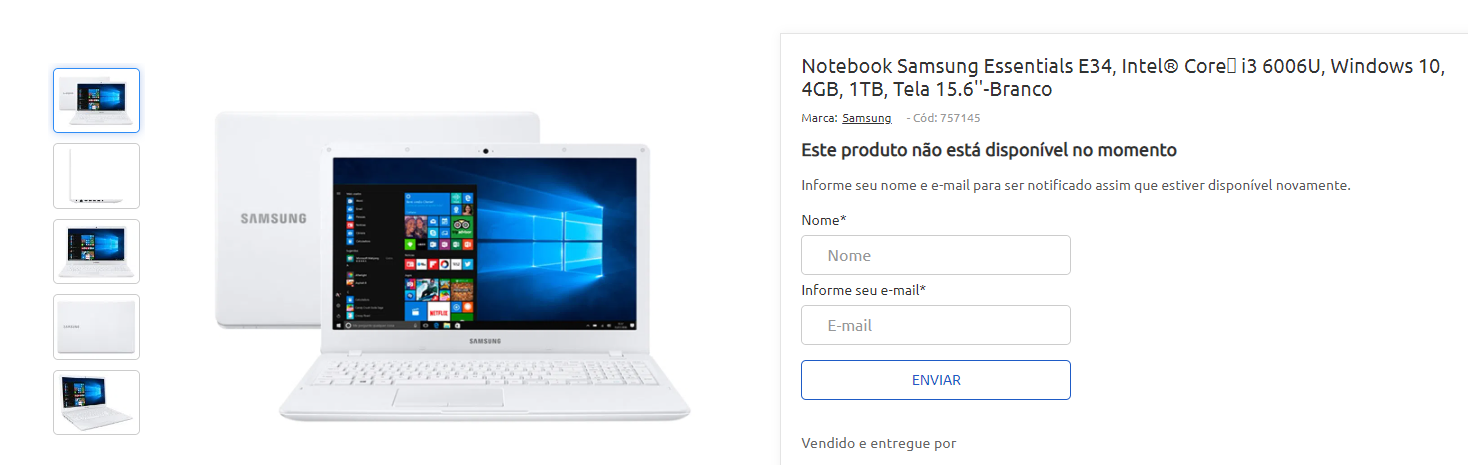Image resolution: width=1468 pixels, height=465 pixels.
Task: Select the laptop side profile thumbnail
Action: click(96, 176)
